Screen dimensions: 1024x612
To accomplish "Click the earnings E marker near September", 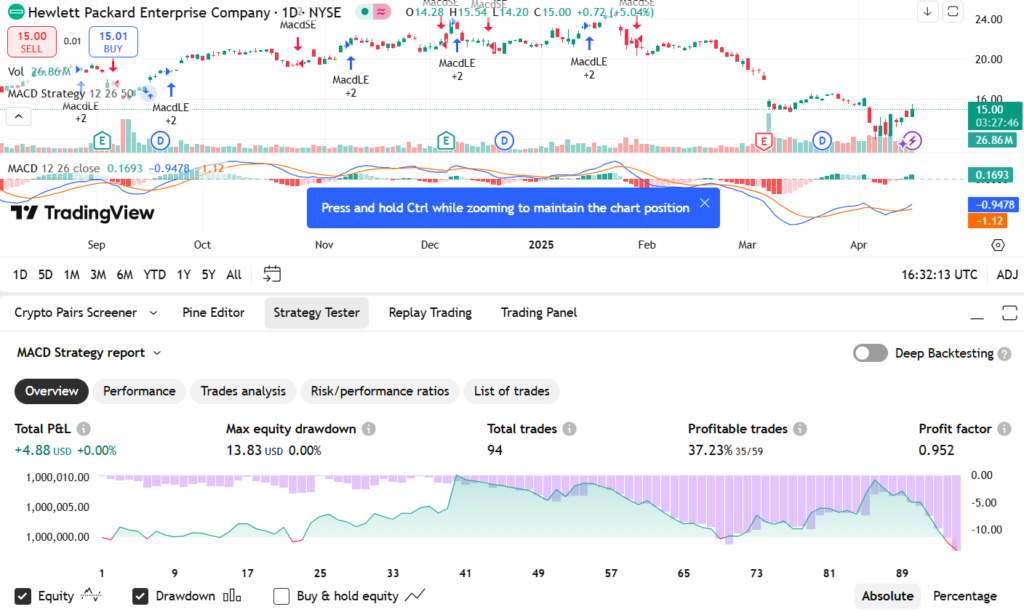I will tap(101, 140).
